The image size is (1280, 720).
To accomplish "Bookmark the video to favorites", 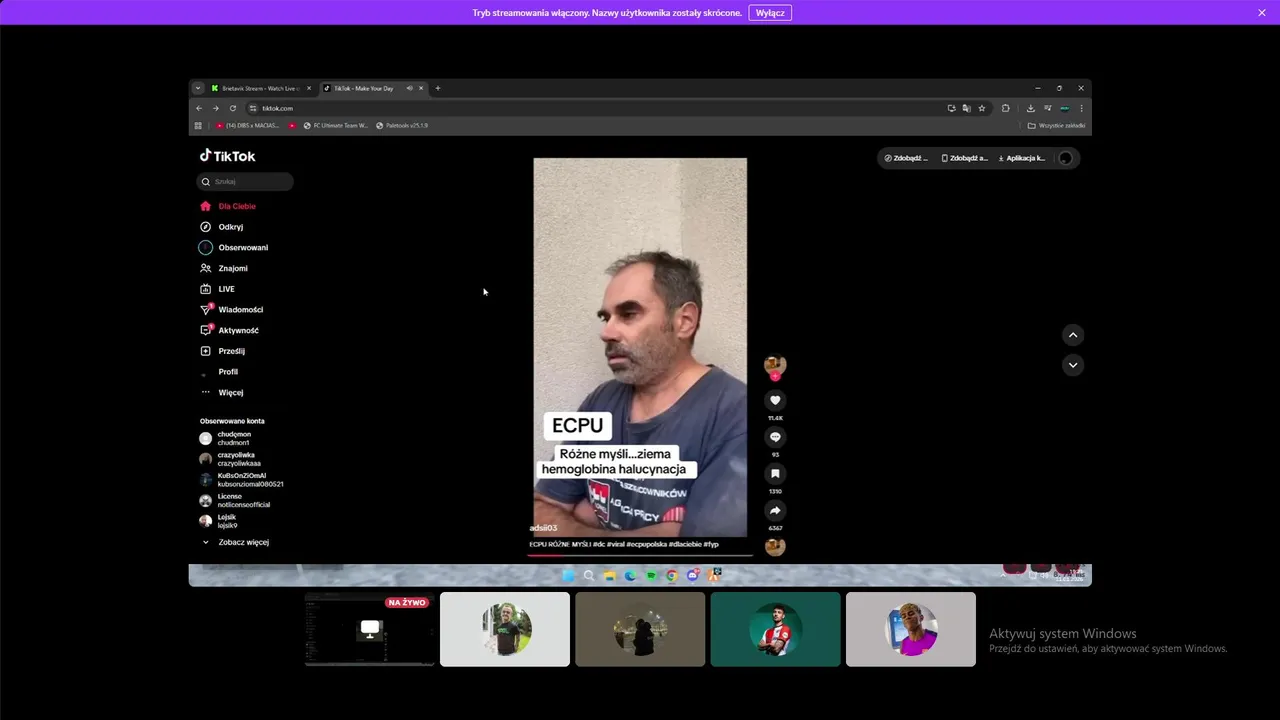I will (x=775, y=474).
